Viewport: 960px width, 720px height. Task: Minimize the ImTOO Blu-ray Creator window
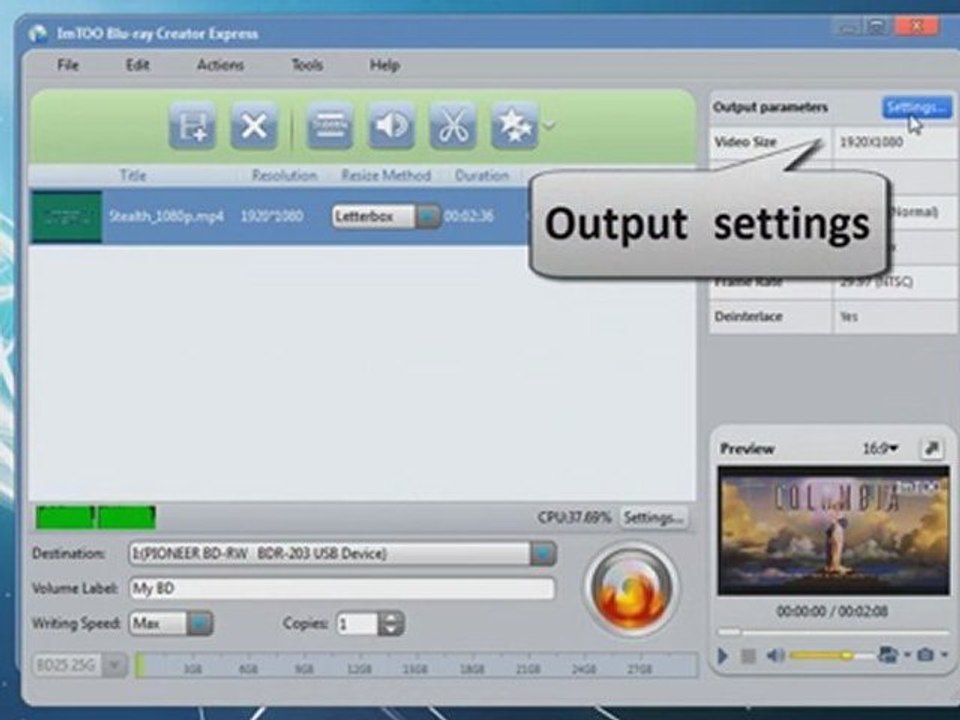point(846,26)
